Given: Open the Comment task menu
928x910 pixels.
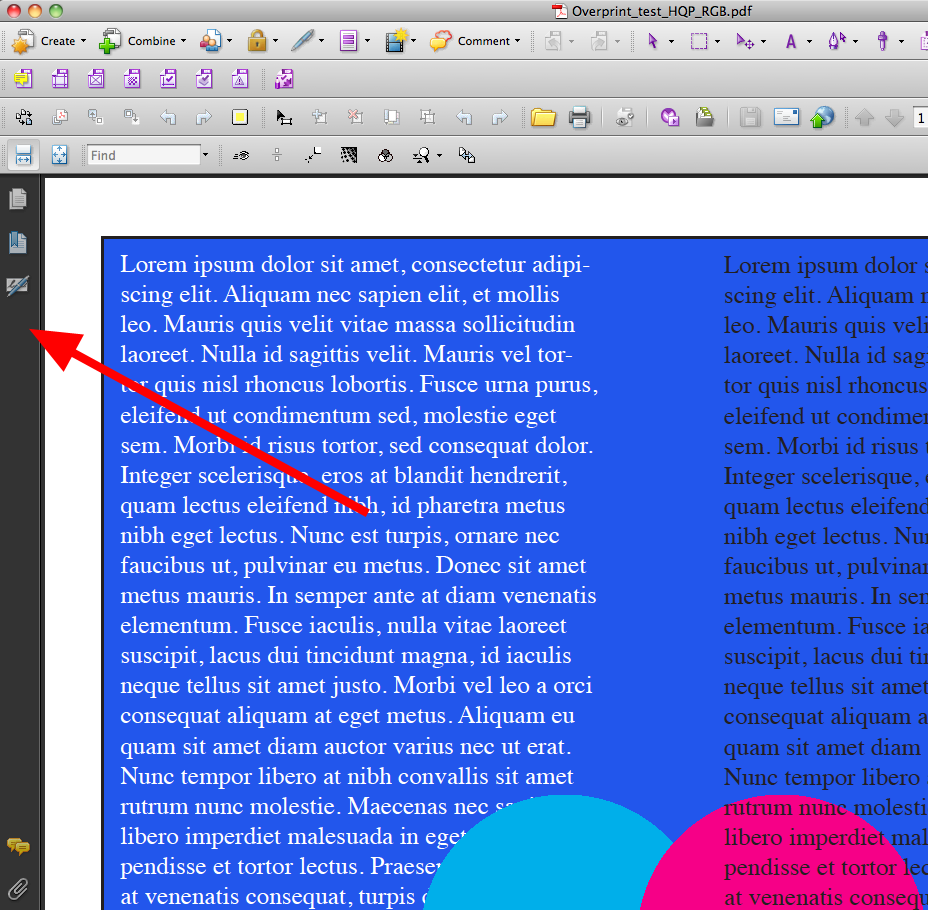Looking at the screenshot, I should point(475,41).
